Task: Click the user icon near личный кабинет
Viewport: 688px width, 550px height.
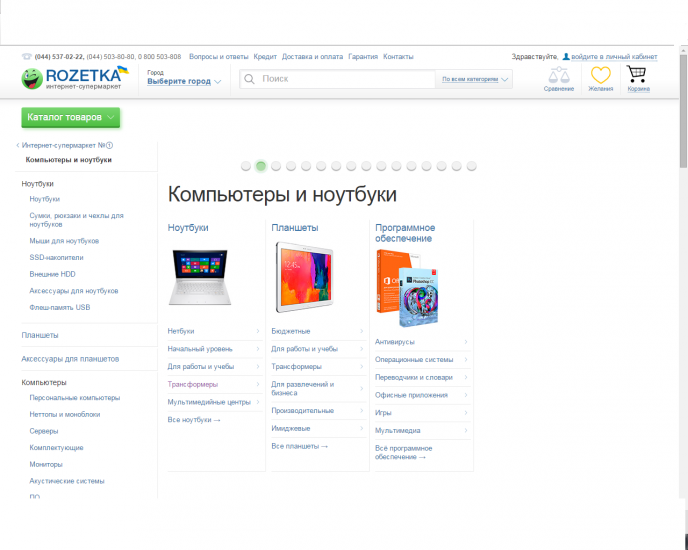Action: click(566, 57)
